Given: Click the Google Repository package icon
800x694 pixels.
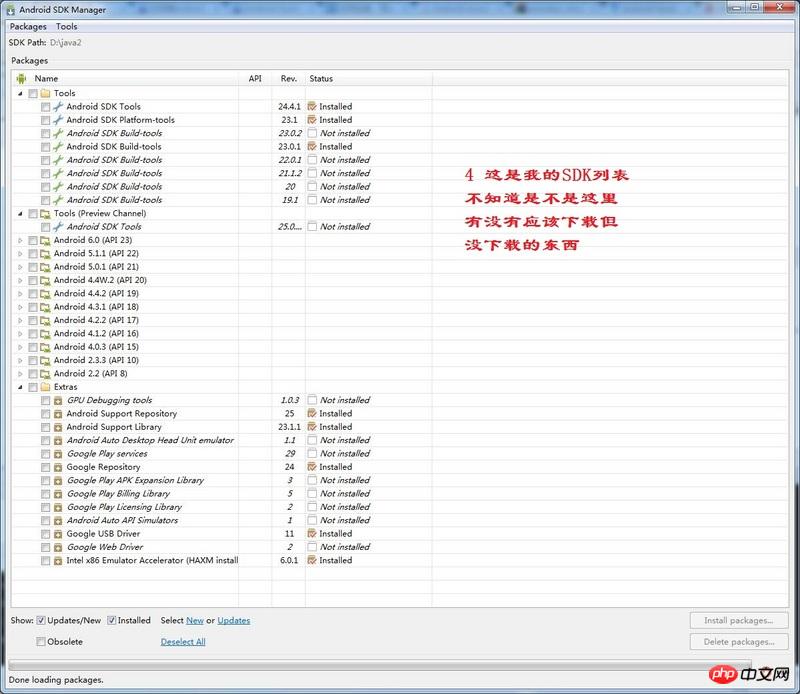Looking at the screenshot, I should coord(58,467).
